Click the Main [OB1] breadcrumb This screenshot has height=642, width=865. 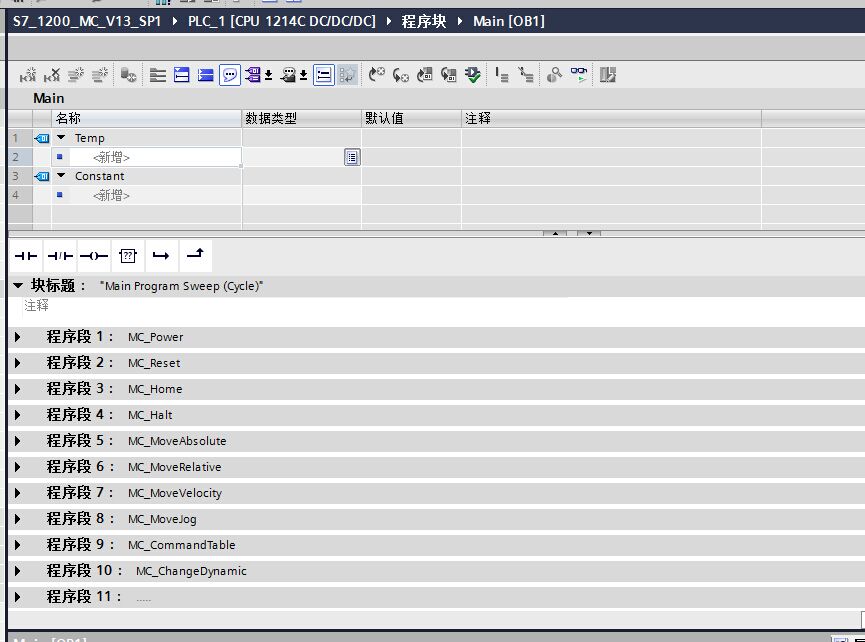[509, 22]
